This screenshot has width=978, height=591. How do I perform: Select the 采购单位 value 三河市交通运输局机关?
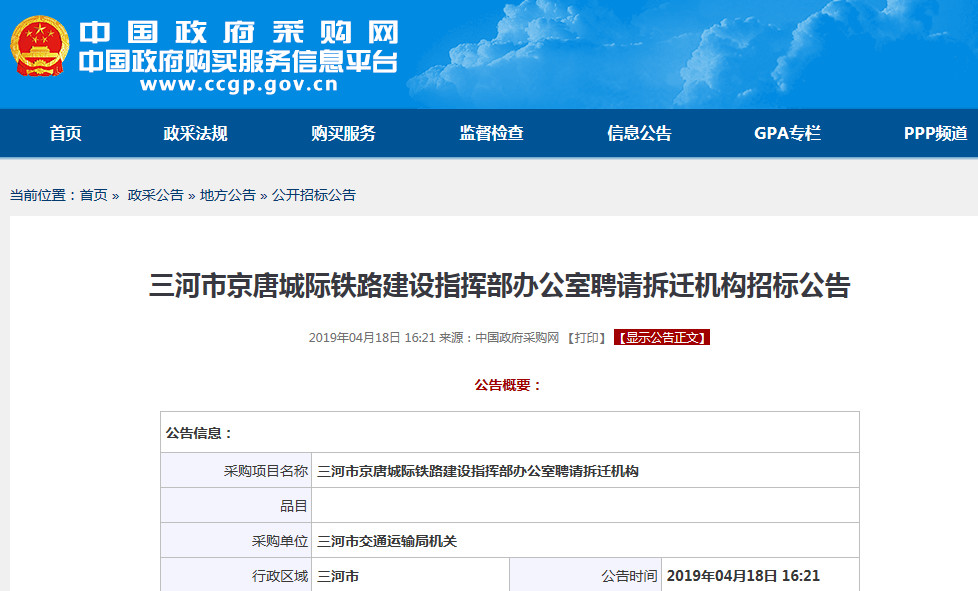click(386, 541)
